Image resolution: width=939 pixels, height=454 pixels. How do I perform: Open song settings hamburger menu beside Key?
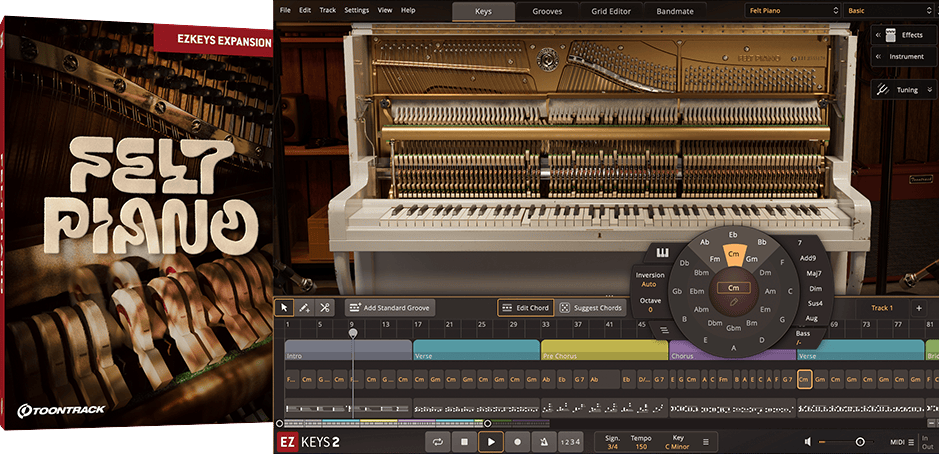tap(705, 442)
